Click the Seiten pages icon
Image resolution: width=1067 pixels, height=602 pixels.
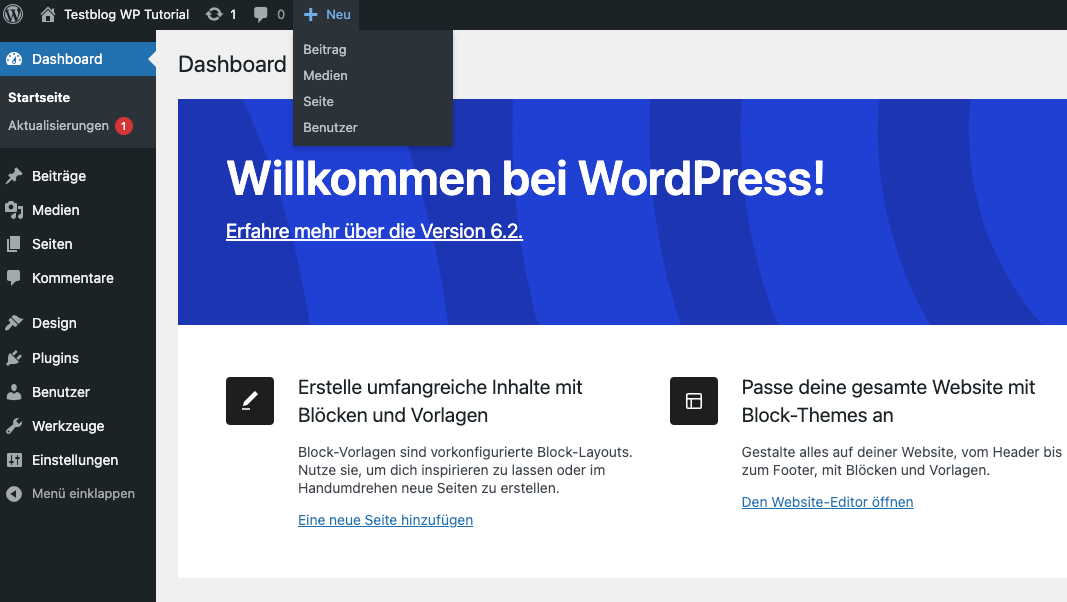[x=14, y=244]
